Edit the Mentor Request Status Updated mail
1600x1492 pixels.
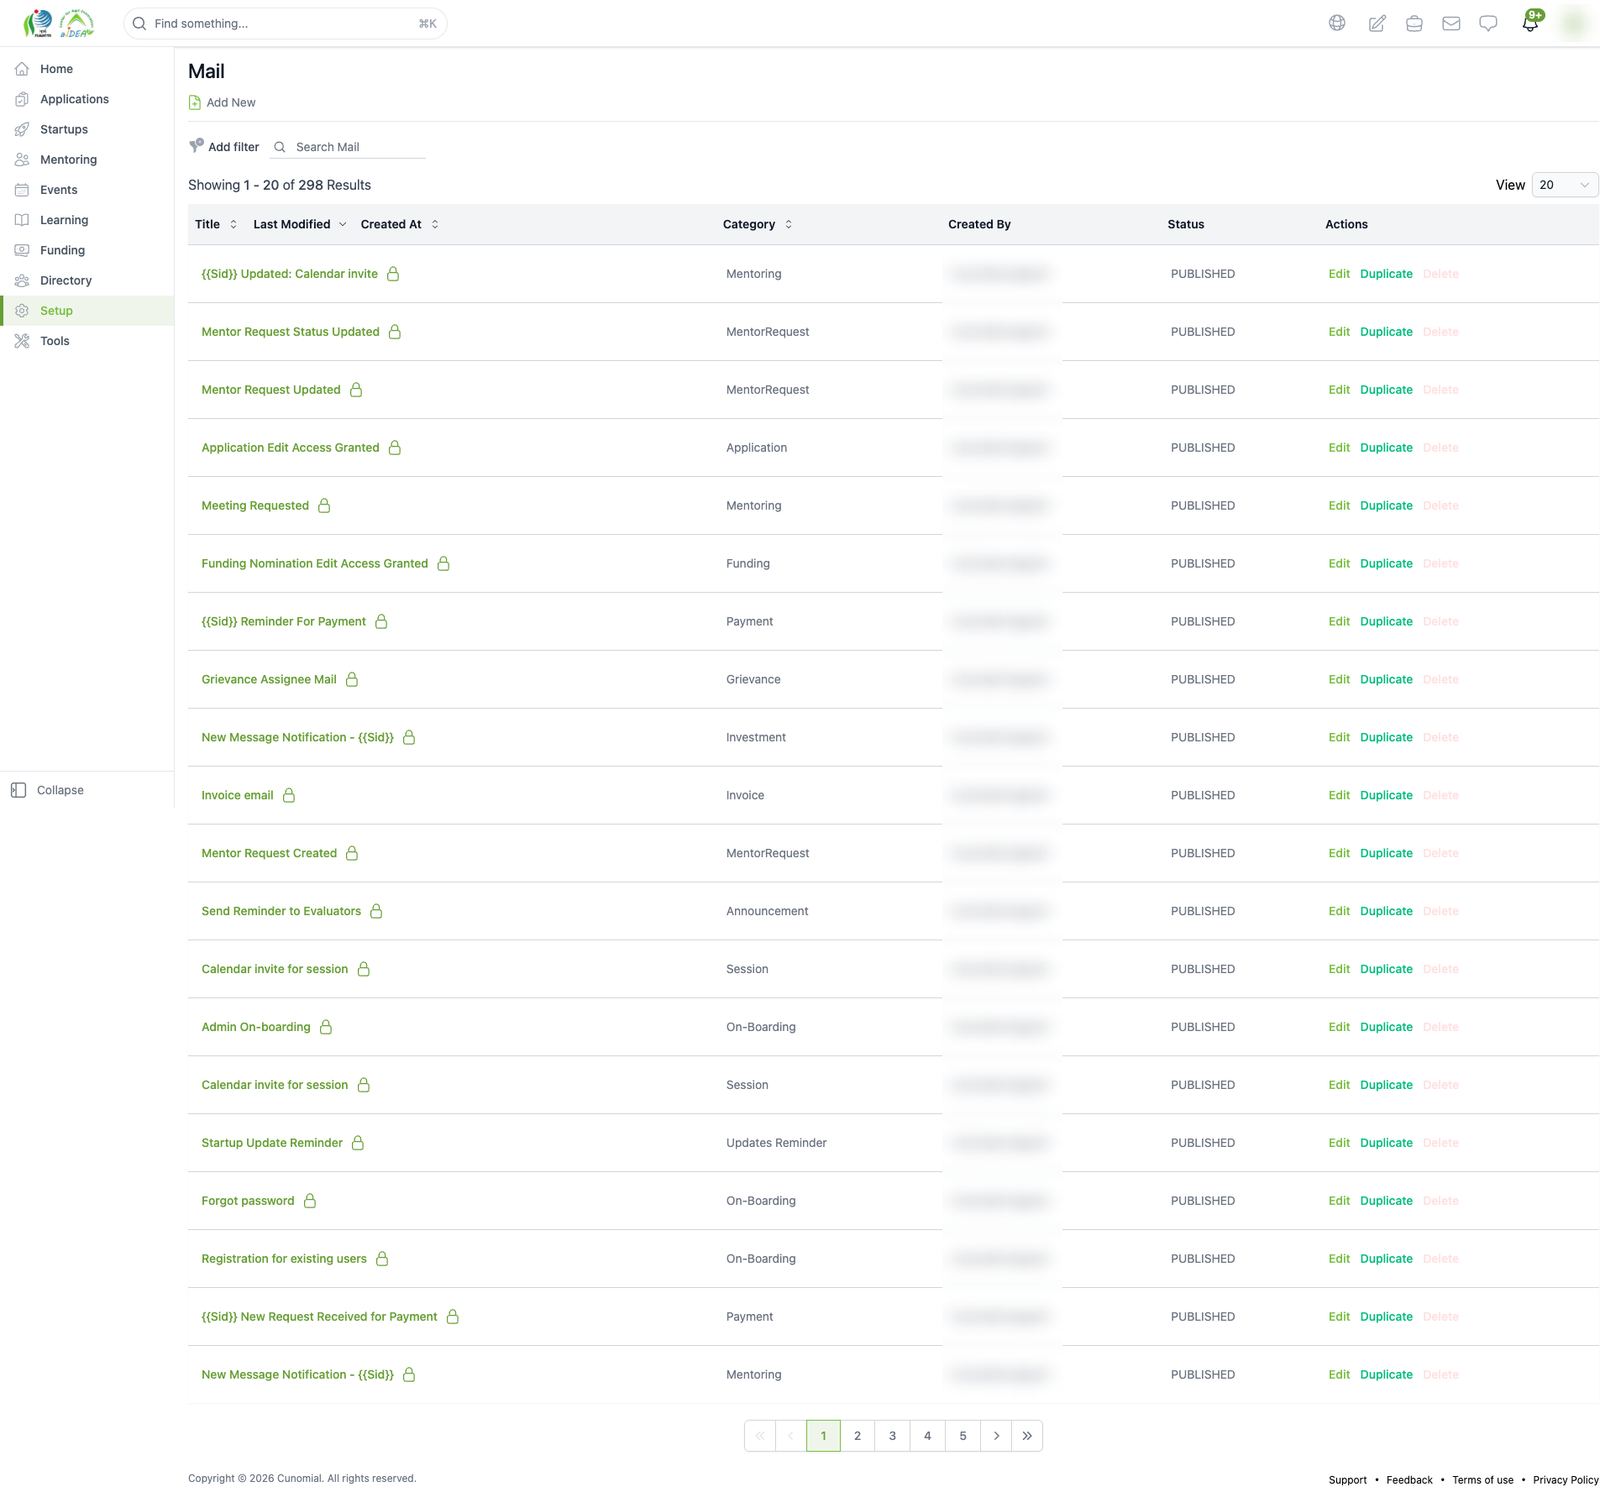pos(1339,332)
